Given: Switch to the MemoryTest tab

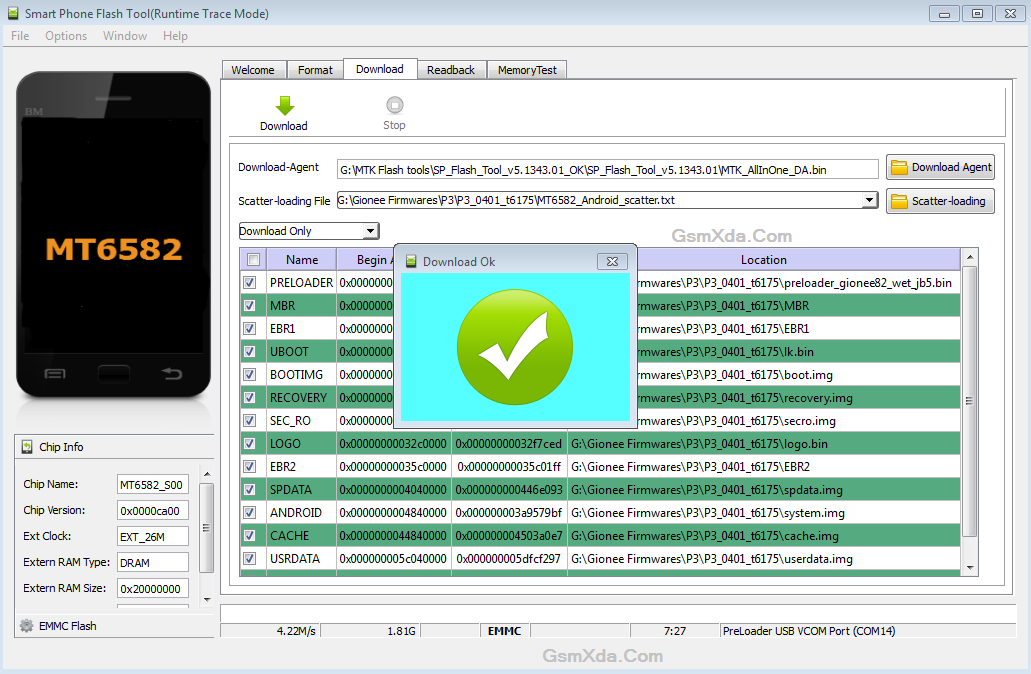Looking at the screenshot, I should click(527, 70).
